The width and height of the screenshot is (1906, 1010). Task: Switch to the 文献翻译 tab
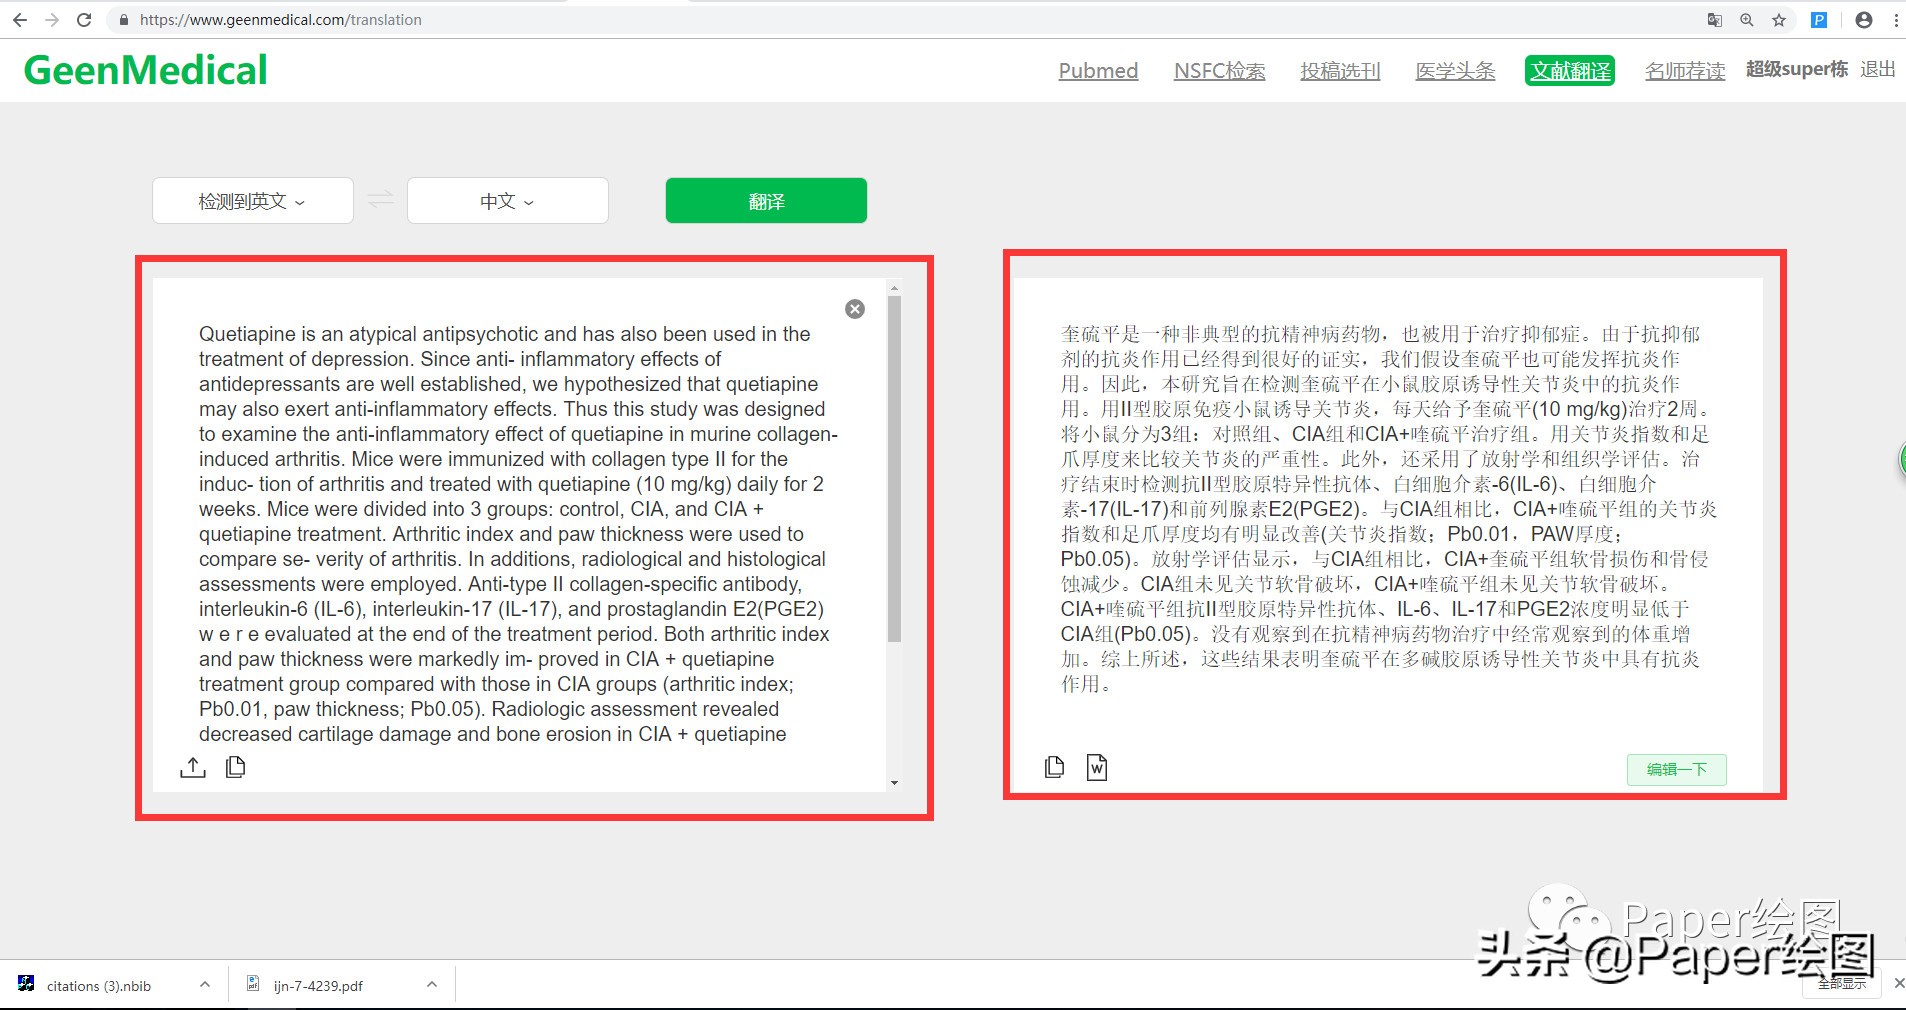coord(1569,70)
